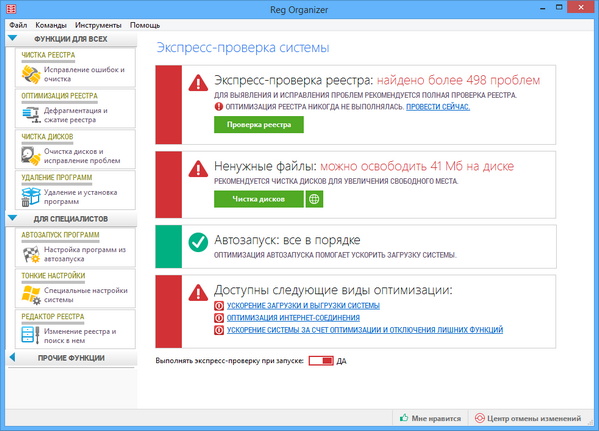599x431 pixels.
Task: Open the Удаление программ box icon
Action: (x=31, y=197)
